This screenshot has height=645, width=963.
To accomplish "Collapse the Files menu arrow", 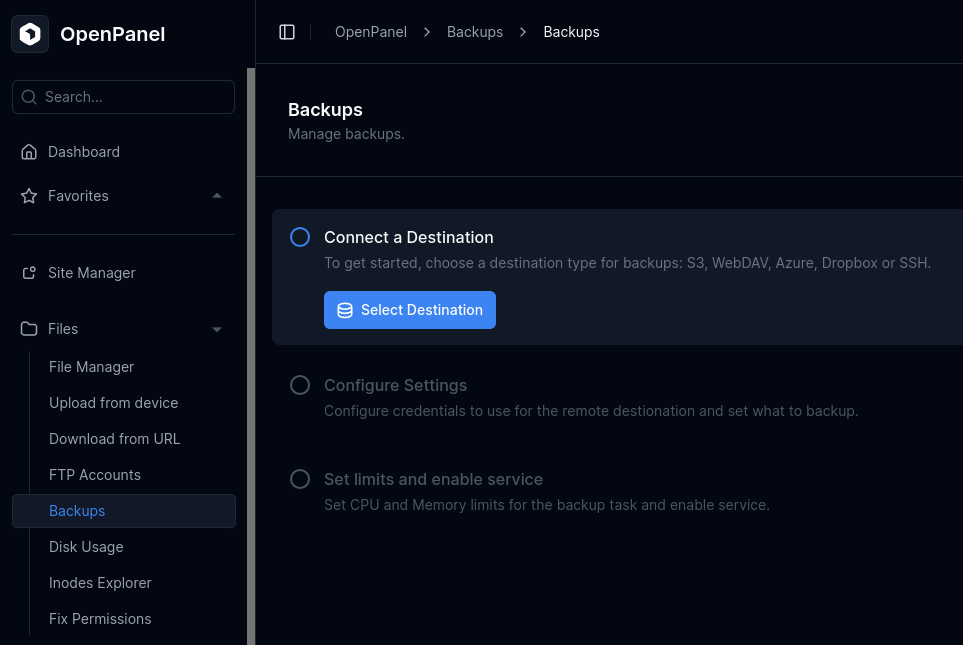I will [x=217, y=329].
